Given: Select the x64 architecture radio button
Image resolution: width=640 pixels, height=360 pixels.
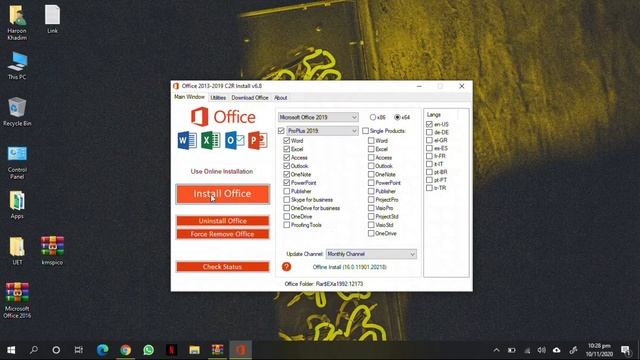Looking at the screenshot, I should point(397,117).
